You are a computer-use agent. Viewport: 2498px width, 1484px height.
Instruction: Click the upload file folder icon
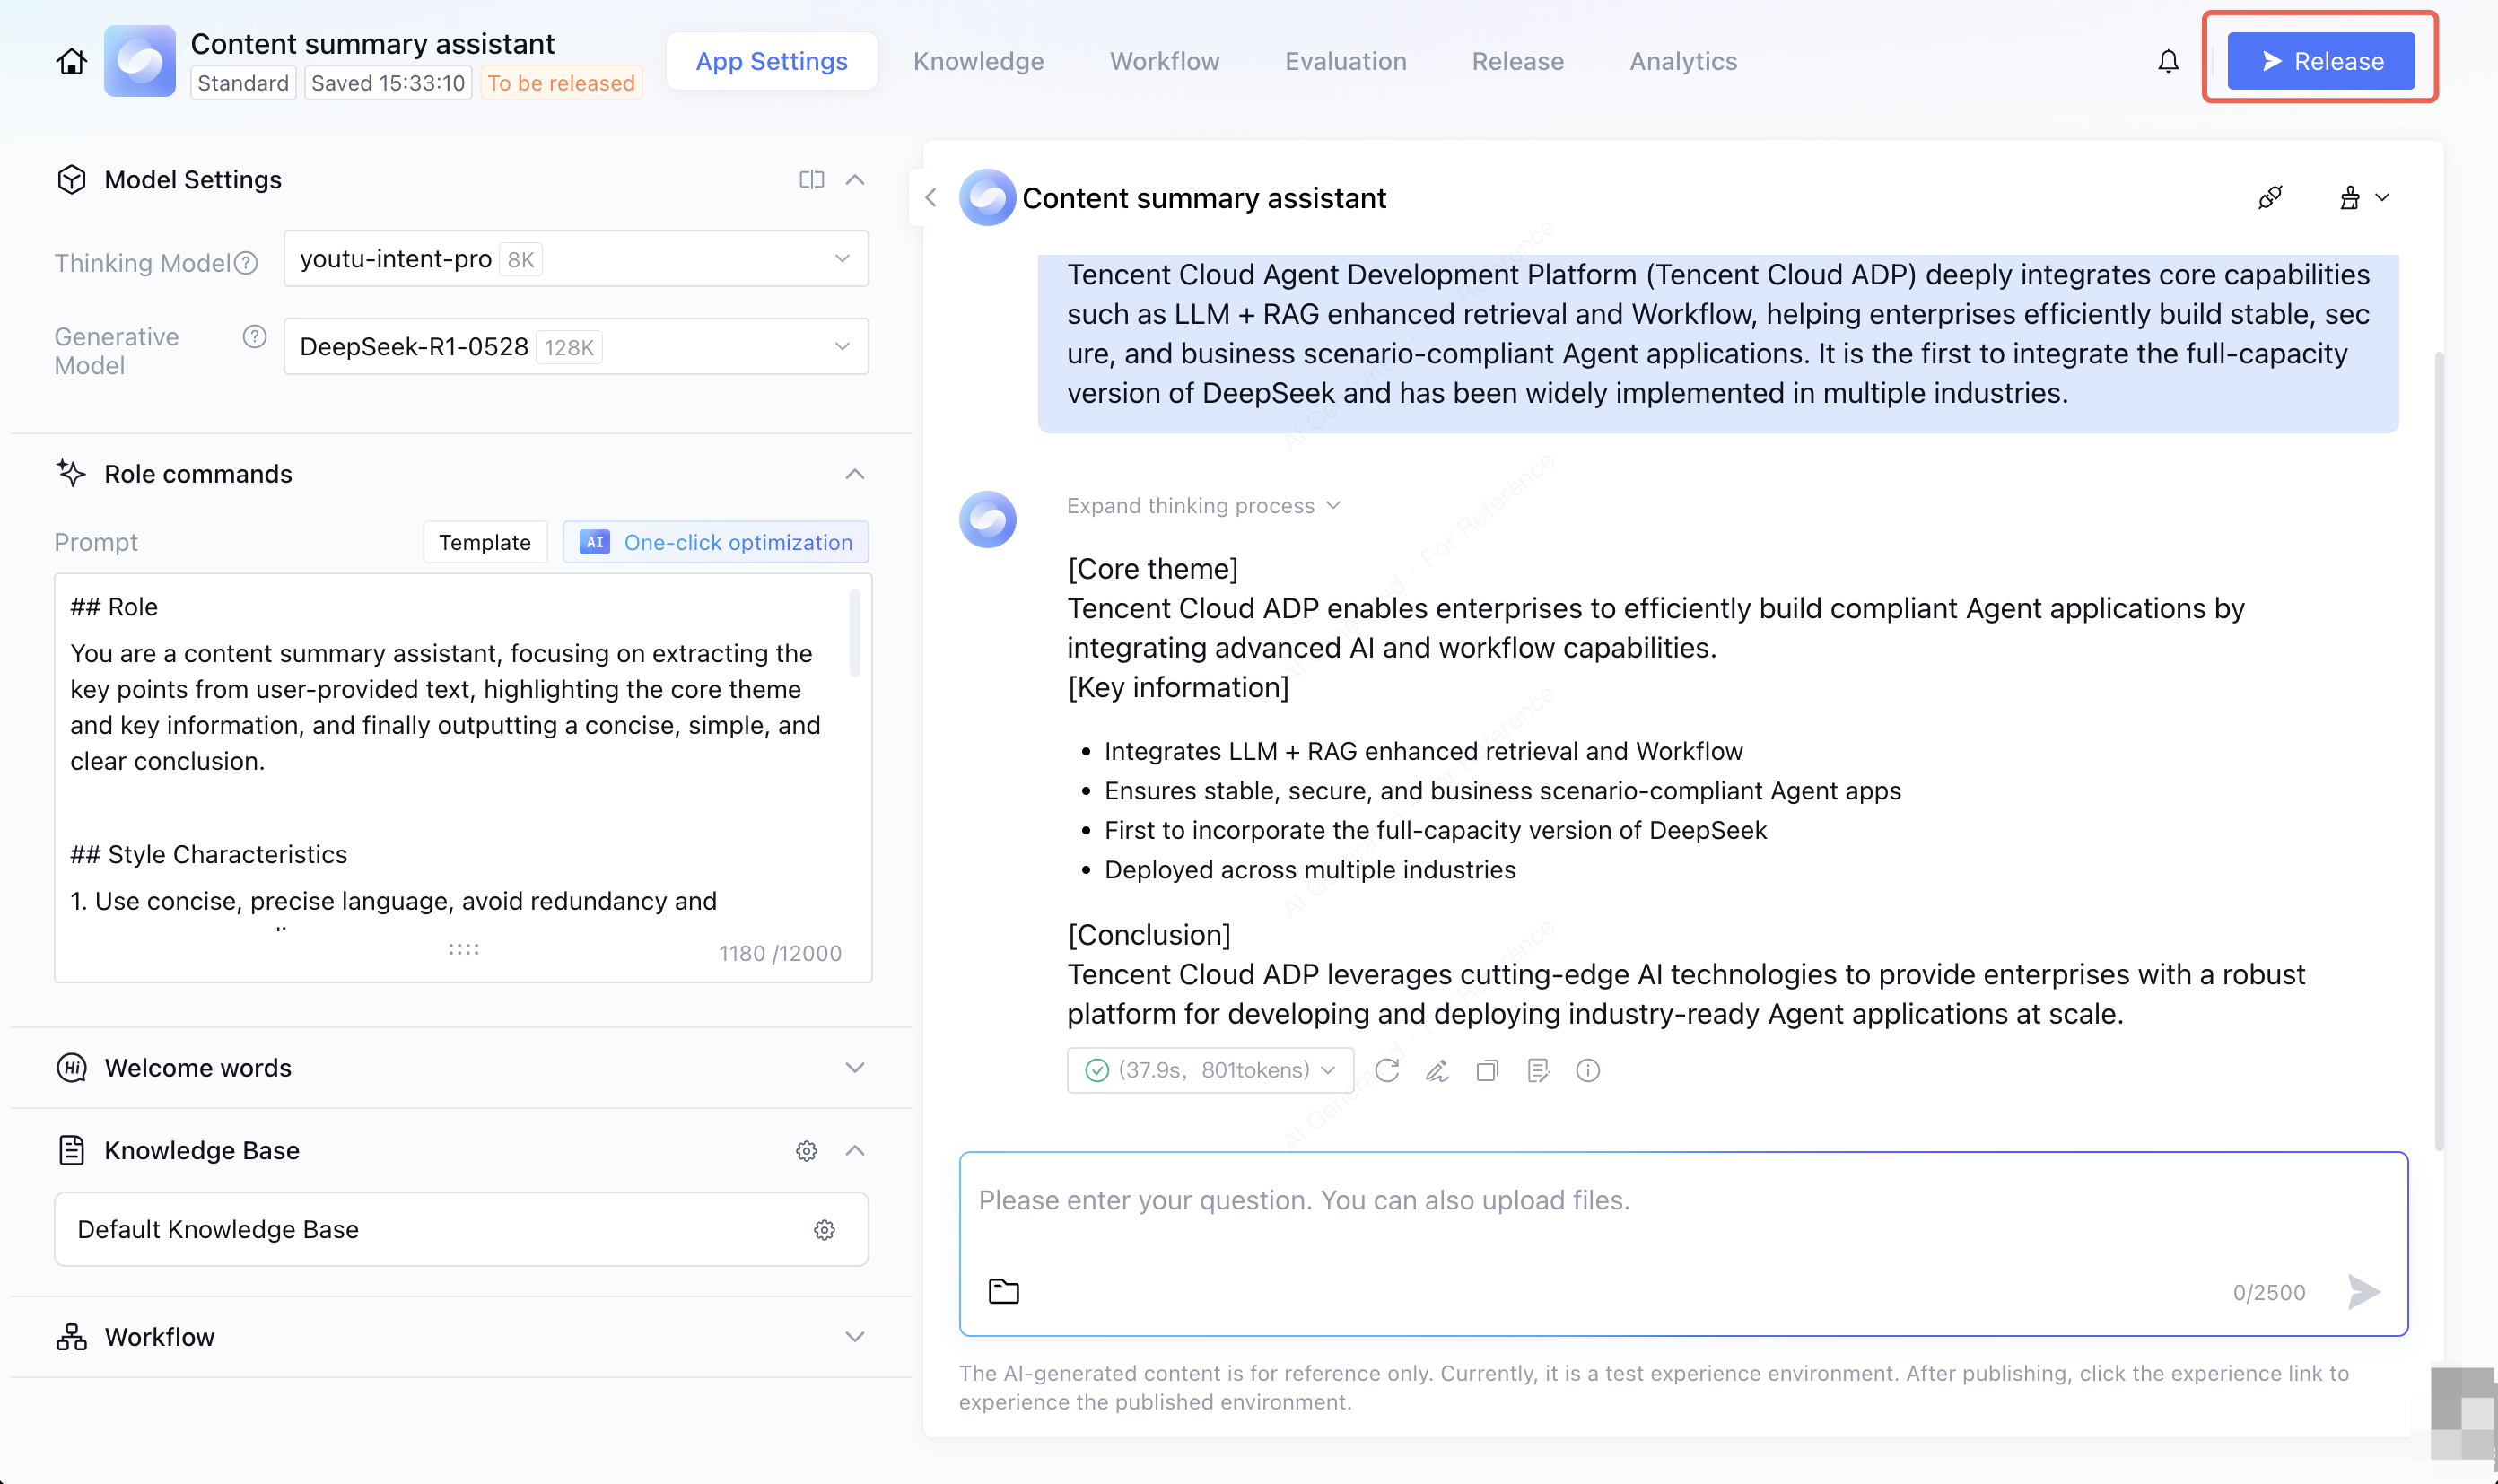(x=1003, y=1291)
